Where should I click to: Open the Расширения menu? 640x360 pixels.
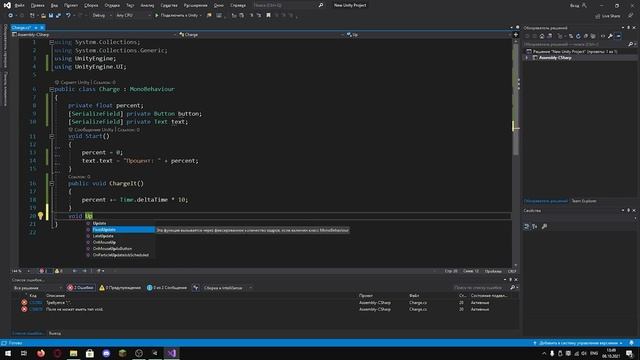196,5
